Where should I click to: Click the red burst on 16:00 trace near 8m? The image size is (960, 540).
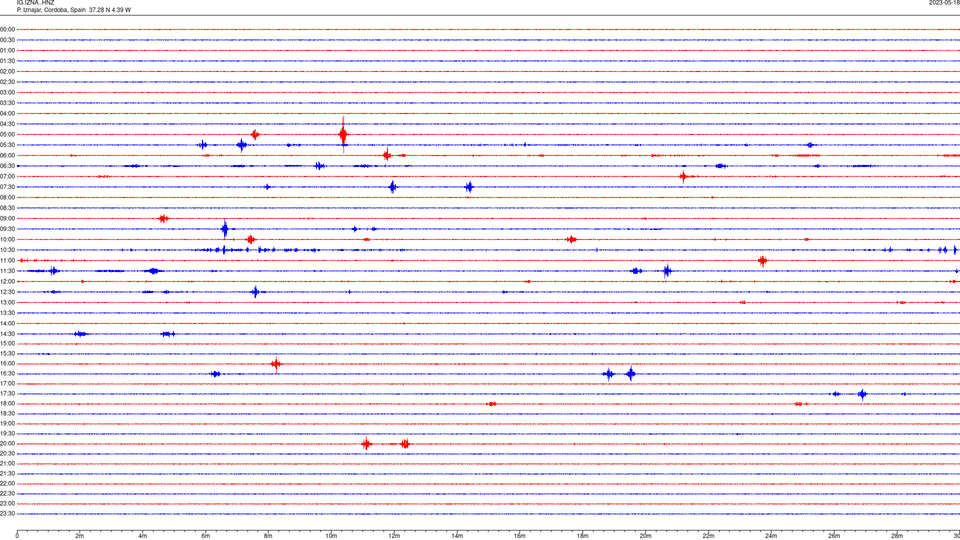coord(276,364)
